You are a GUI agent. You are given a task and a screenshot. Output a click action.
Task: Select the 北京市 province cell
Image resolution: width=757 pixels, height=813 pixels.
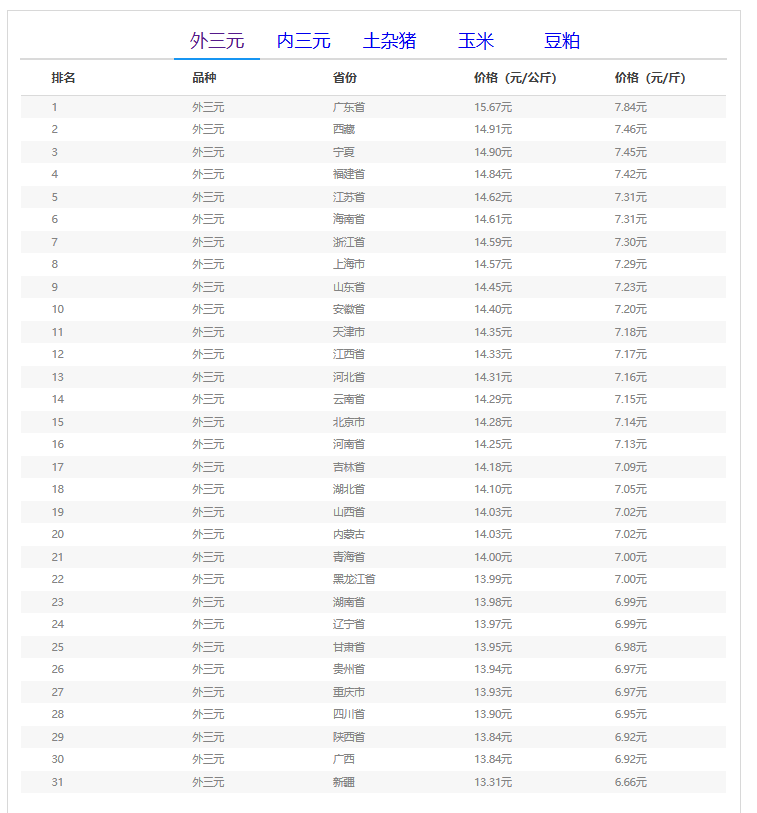click(349, 422)
